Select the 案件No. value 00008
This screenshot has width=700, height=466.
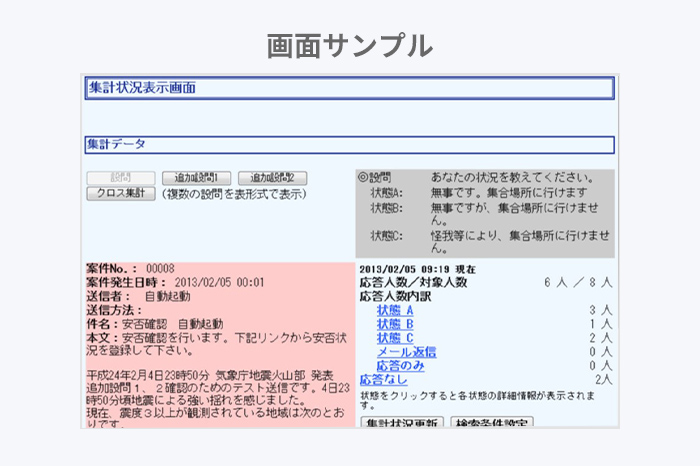pyautogui.click(x=160, y=269)
